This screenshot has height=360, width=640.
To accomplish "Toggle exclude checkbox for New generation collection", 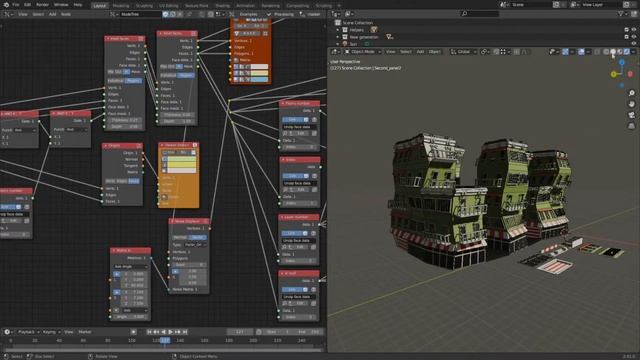I will (627, 37).
